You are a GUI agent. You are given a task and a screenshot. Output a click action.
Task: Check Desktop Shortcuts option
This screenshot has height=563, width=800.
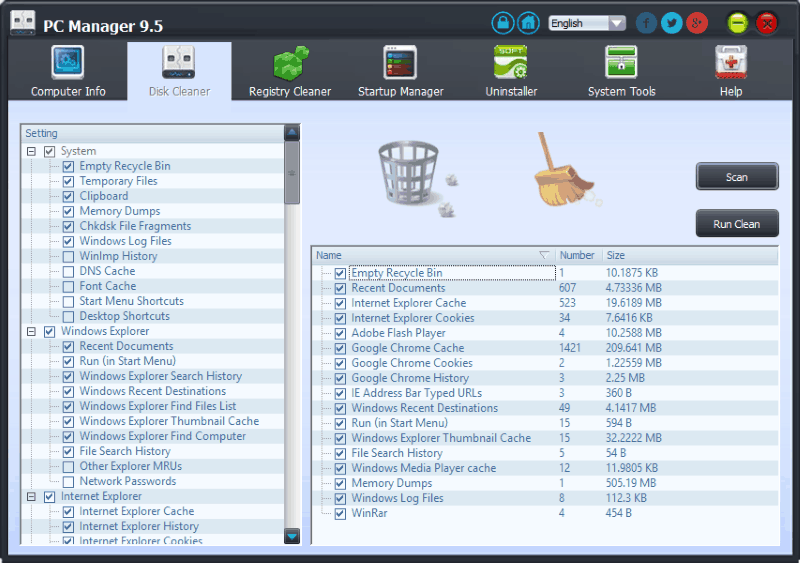tap(68, 317)
